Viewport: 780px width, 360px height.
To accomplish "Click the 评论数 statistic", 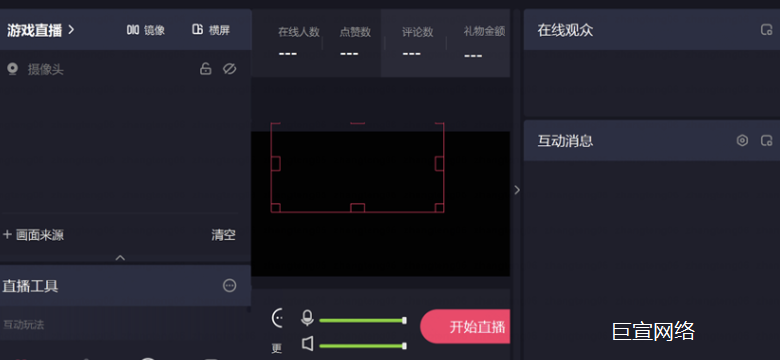I will pos(417,42).
